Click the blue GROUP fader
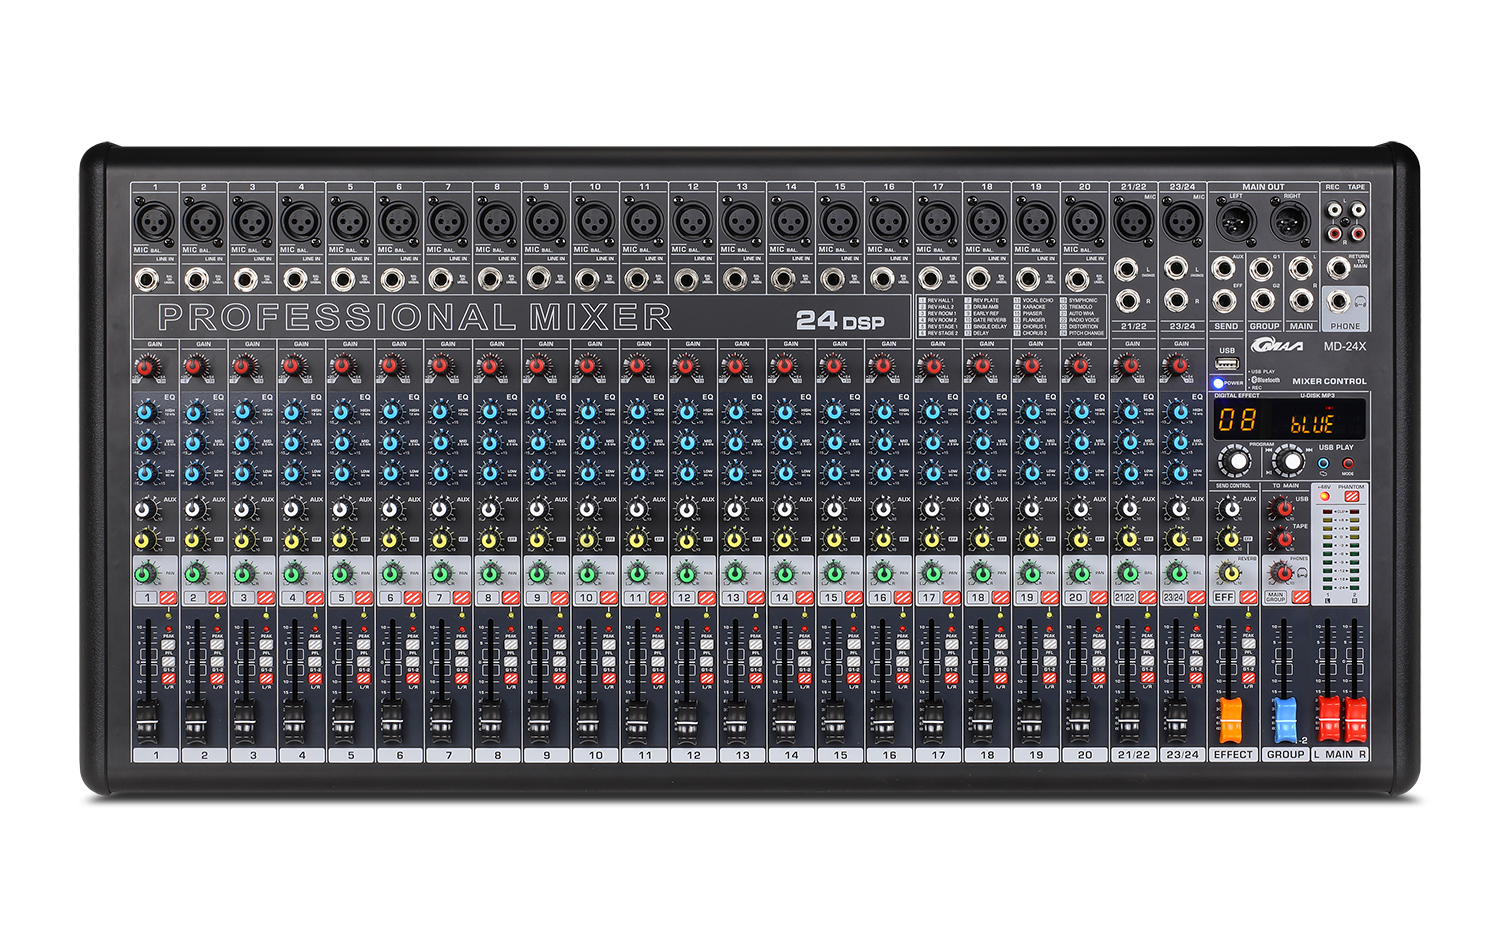This screenshot has width=1500, height=938. click(1284, 720)
